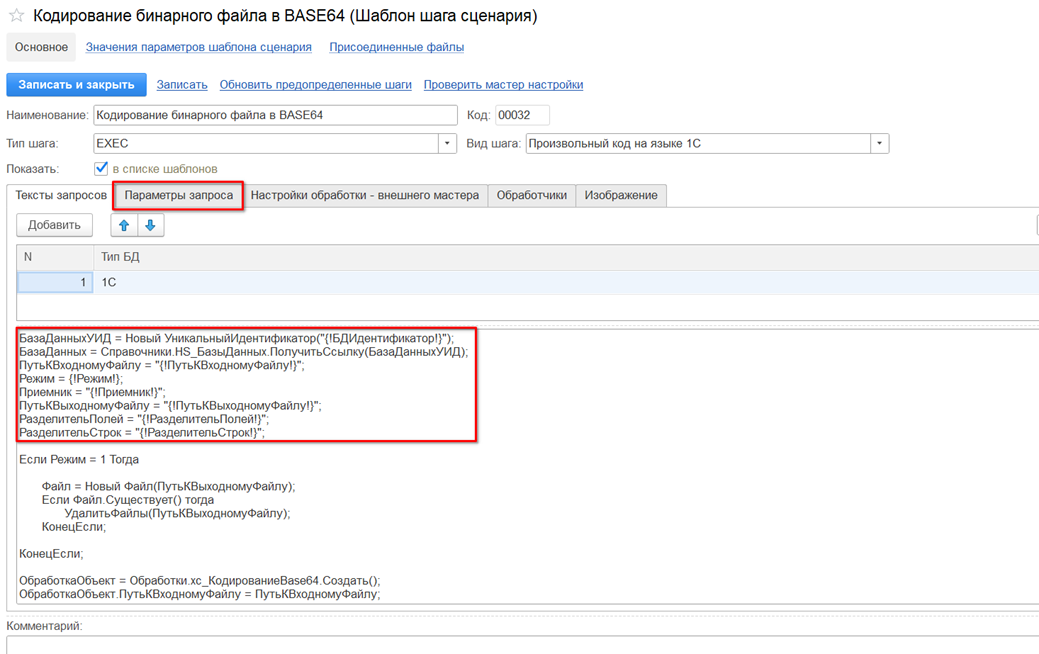Click 'Проверить мастер настройки' link

pyautogui.click(x=504, y=85)
